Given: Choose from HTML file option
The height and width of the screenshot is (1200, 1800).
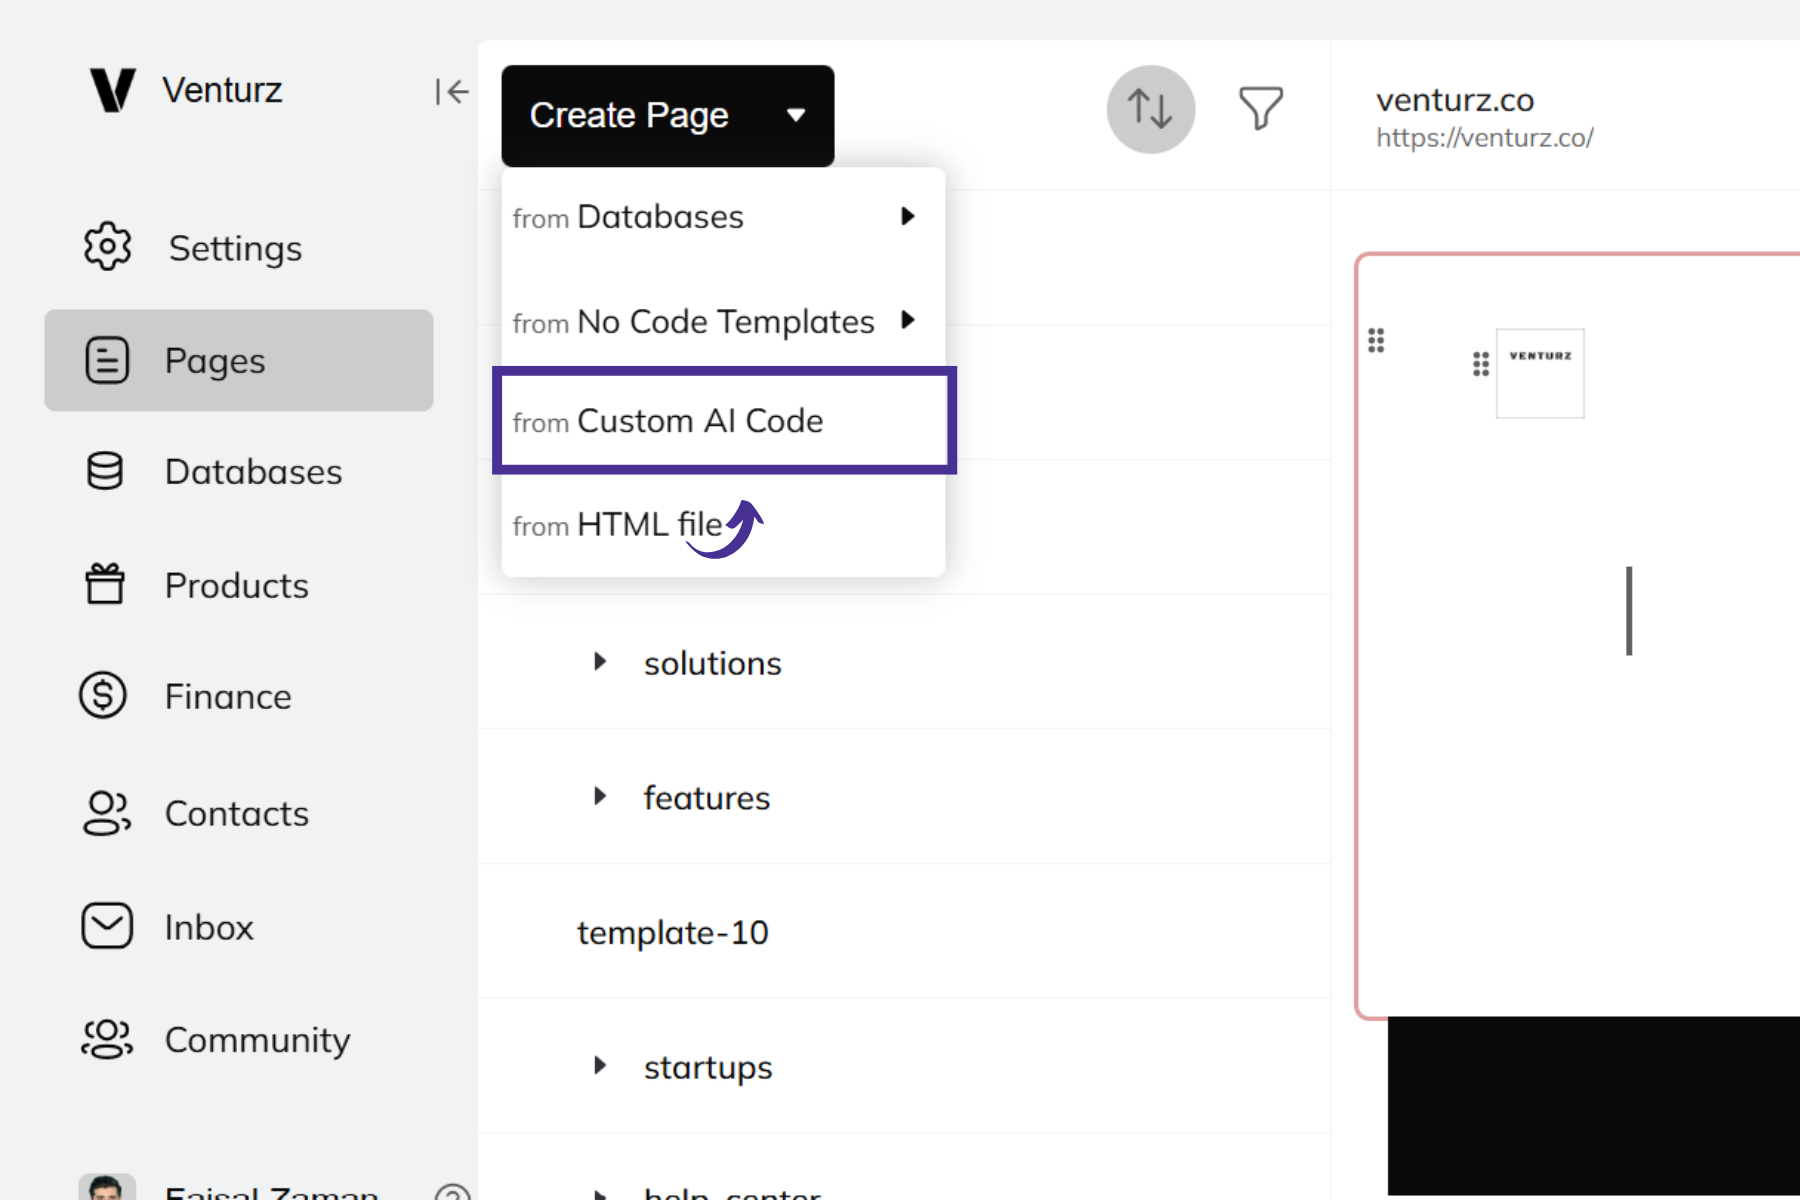Looking at the screenshot, I should 723,525.
